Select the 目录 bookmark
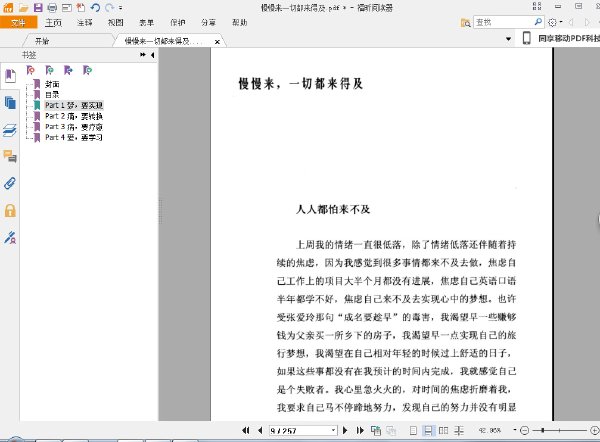The height and width of the screenshot is (442, 600). 52,95
